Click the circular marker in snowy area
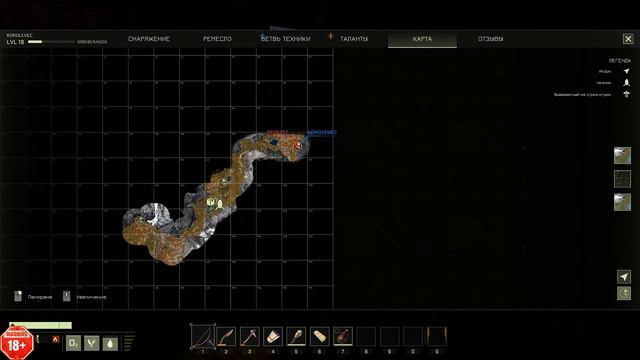The height and width of the screenshot is (360, 640). pyautogui.click(x=140, y=220)
